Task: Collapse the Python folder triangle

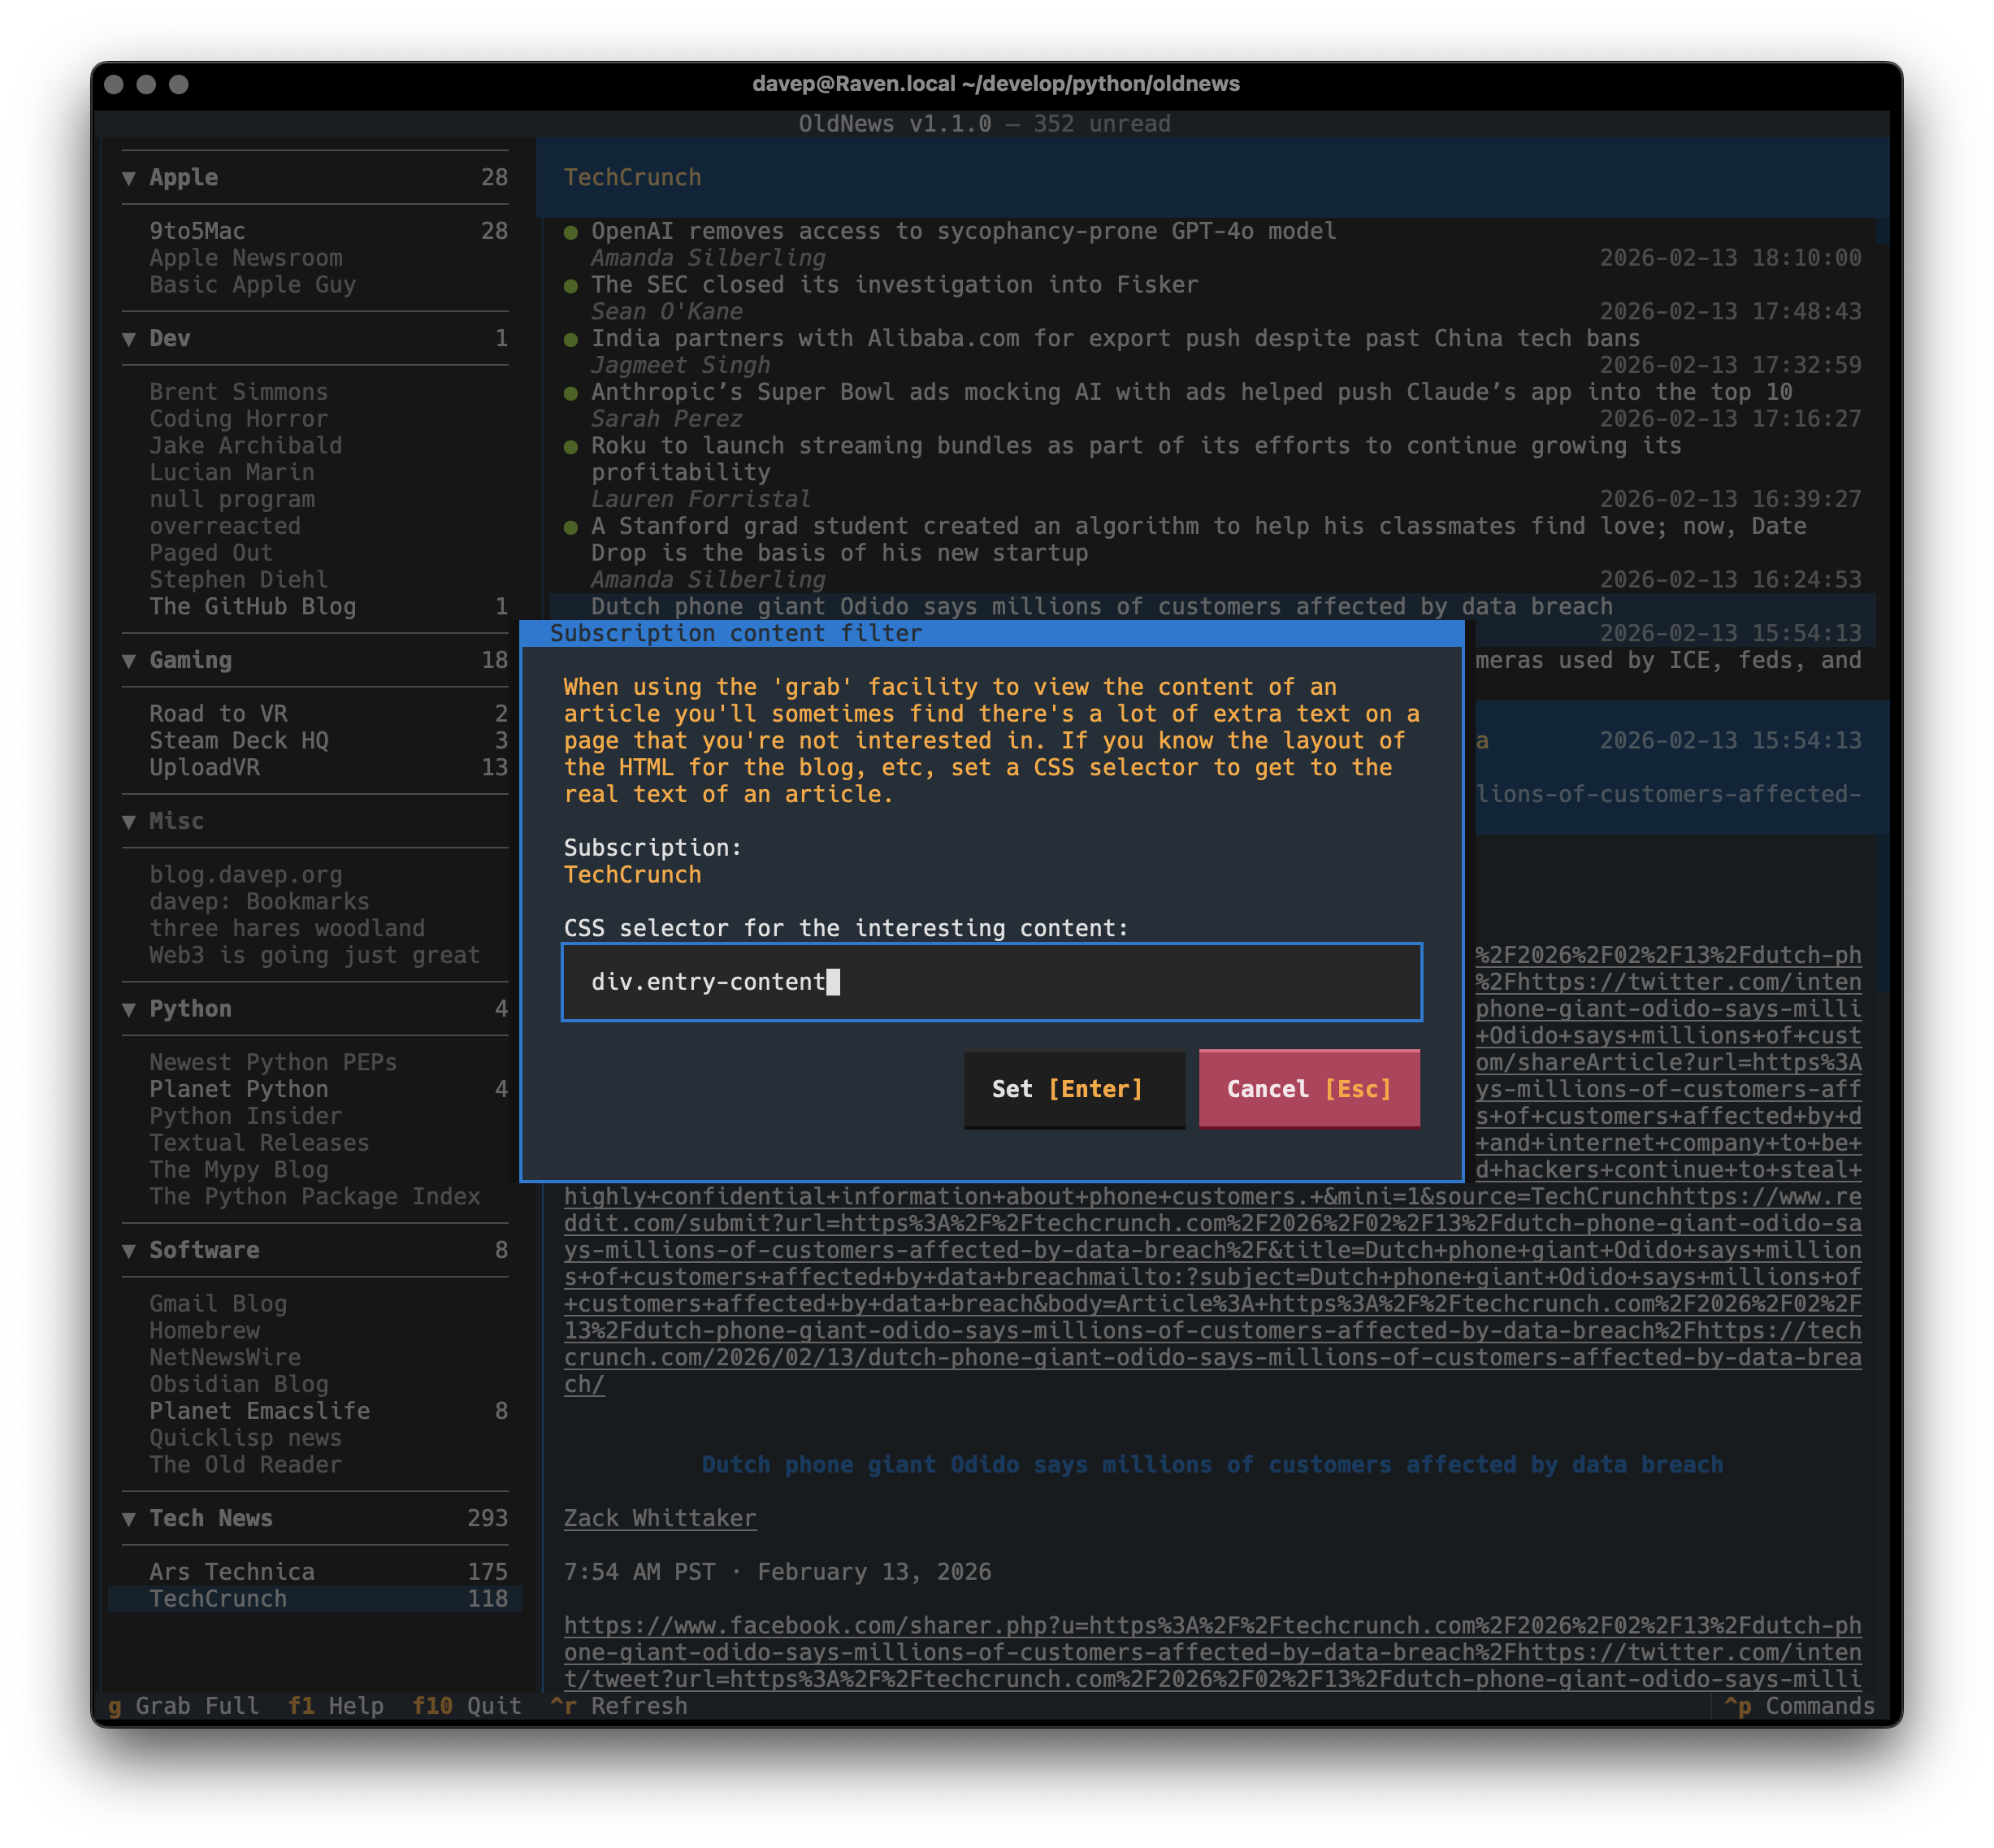Action: pos(129,1010)
